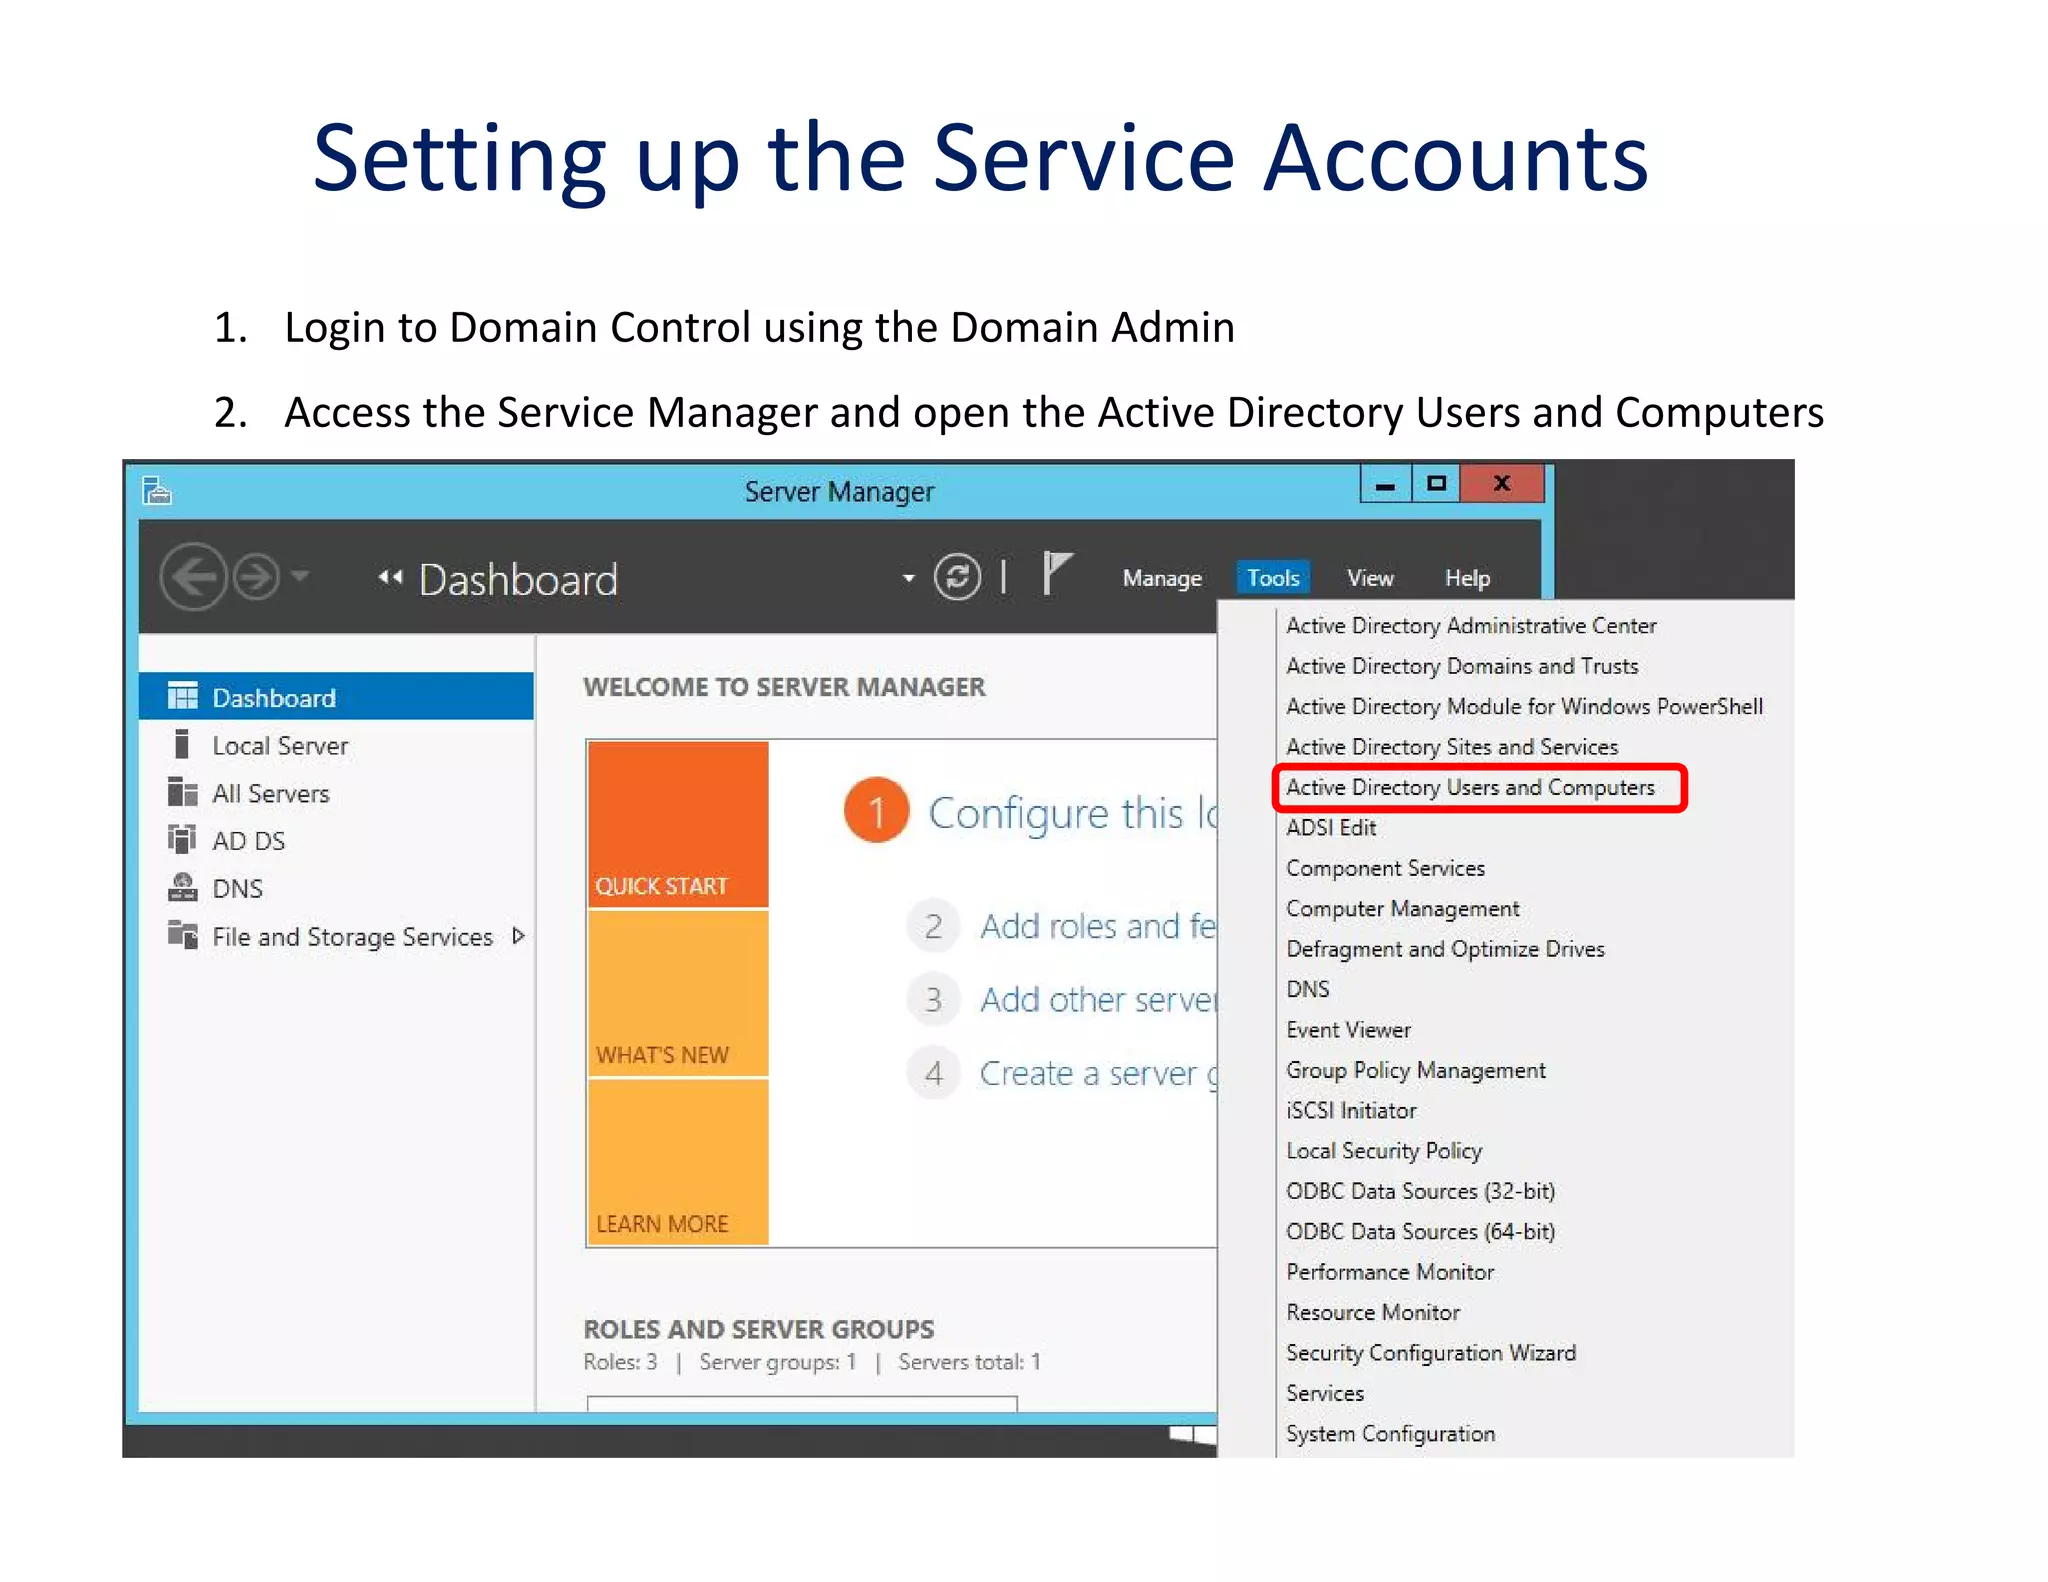Expand File and Storage Services arrow
The width and height of the screenshot is (2048, 1582).
click(x=518, y=936)
